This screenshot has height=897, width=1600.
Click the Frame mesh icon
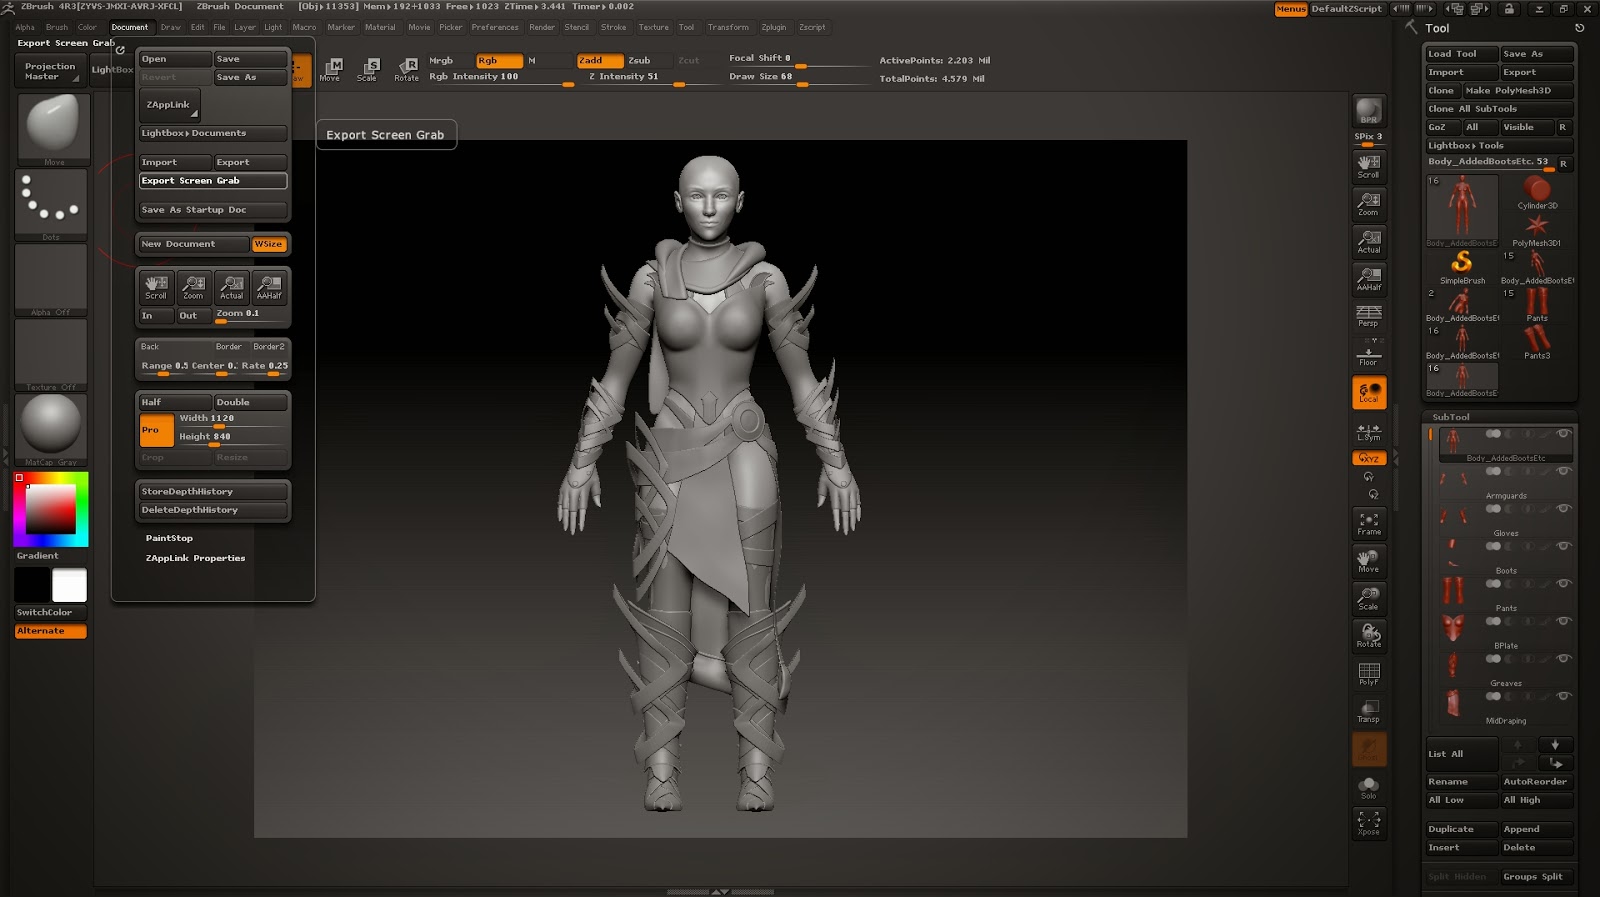coord(1368,524)
